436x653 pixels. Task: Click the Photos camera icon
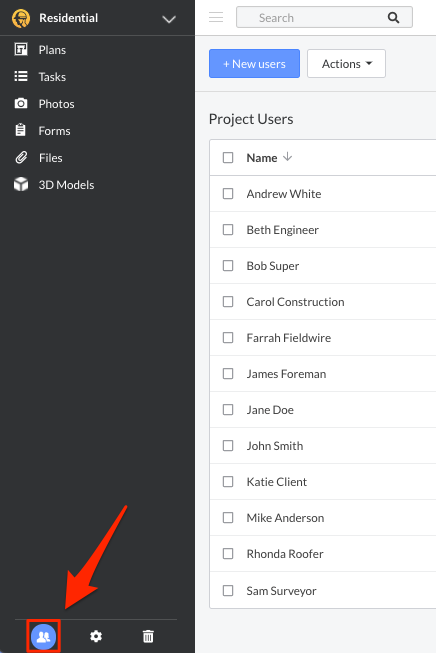click(x=21, y=103)
